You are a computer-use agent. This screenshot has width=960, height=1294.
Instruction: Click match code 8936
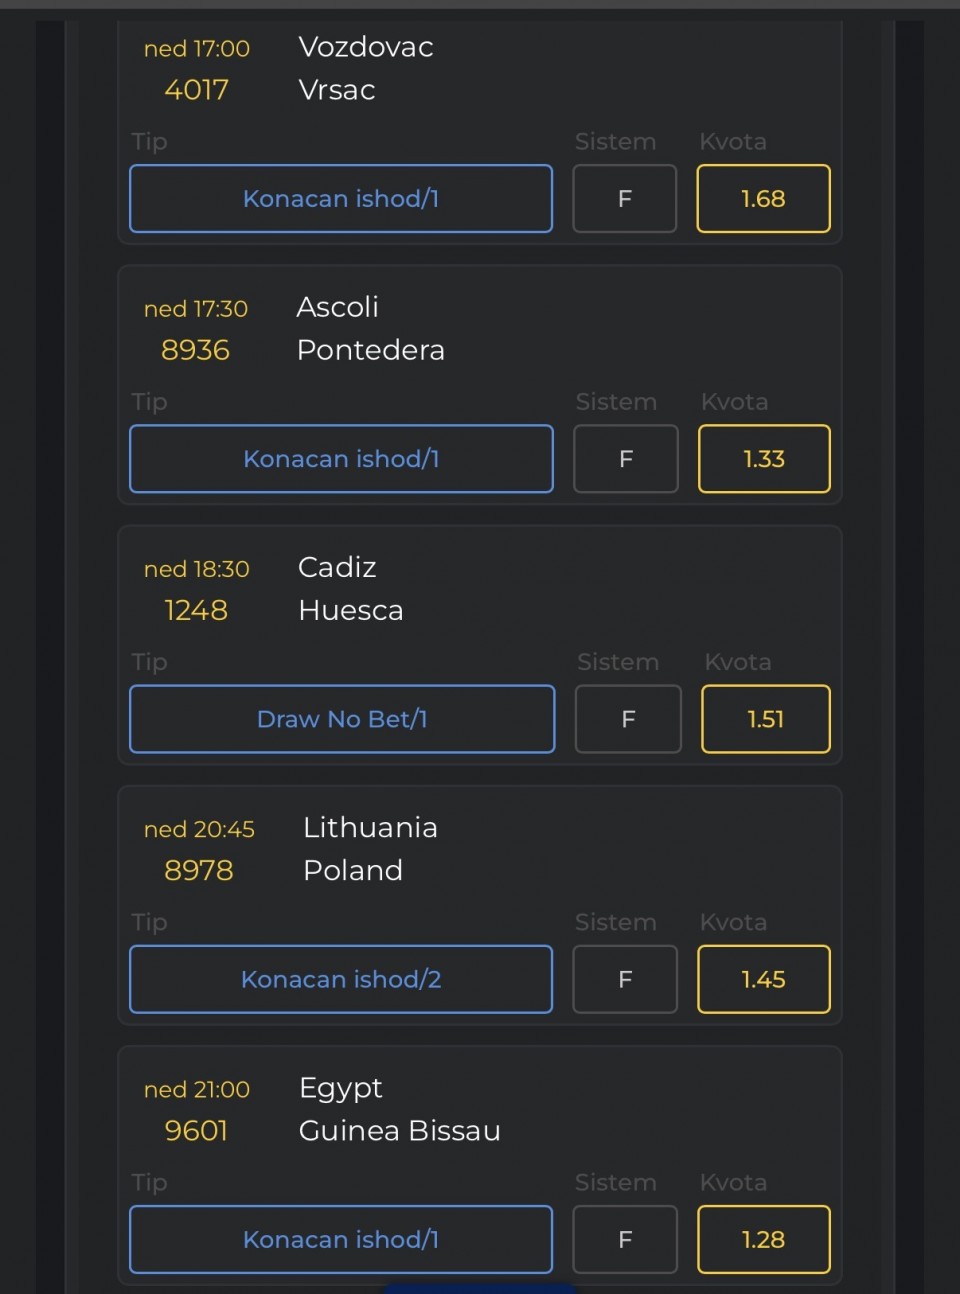coord(195,350)
